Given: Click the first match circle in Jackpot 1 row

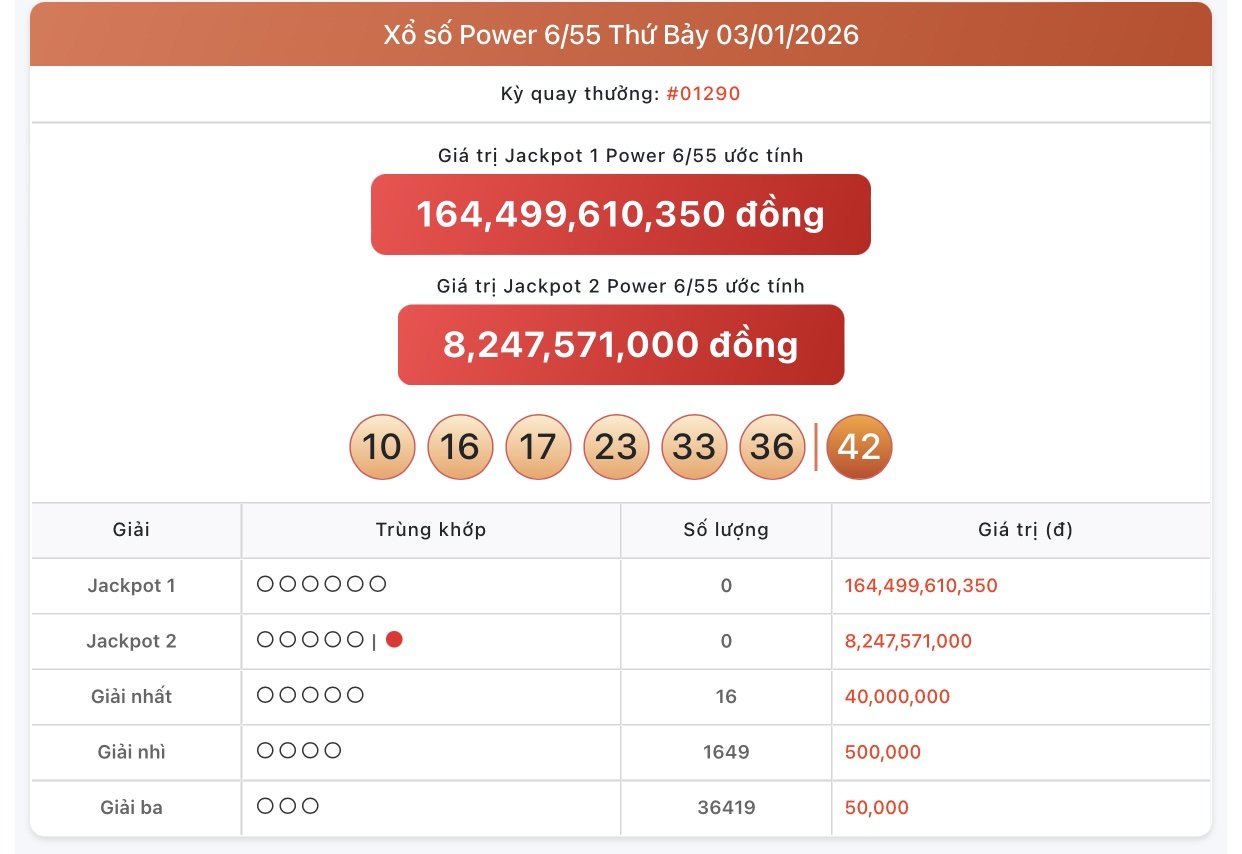Looking at the screenshot, I should click(x=263, y=584).
